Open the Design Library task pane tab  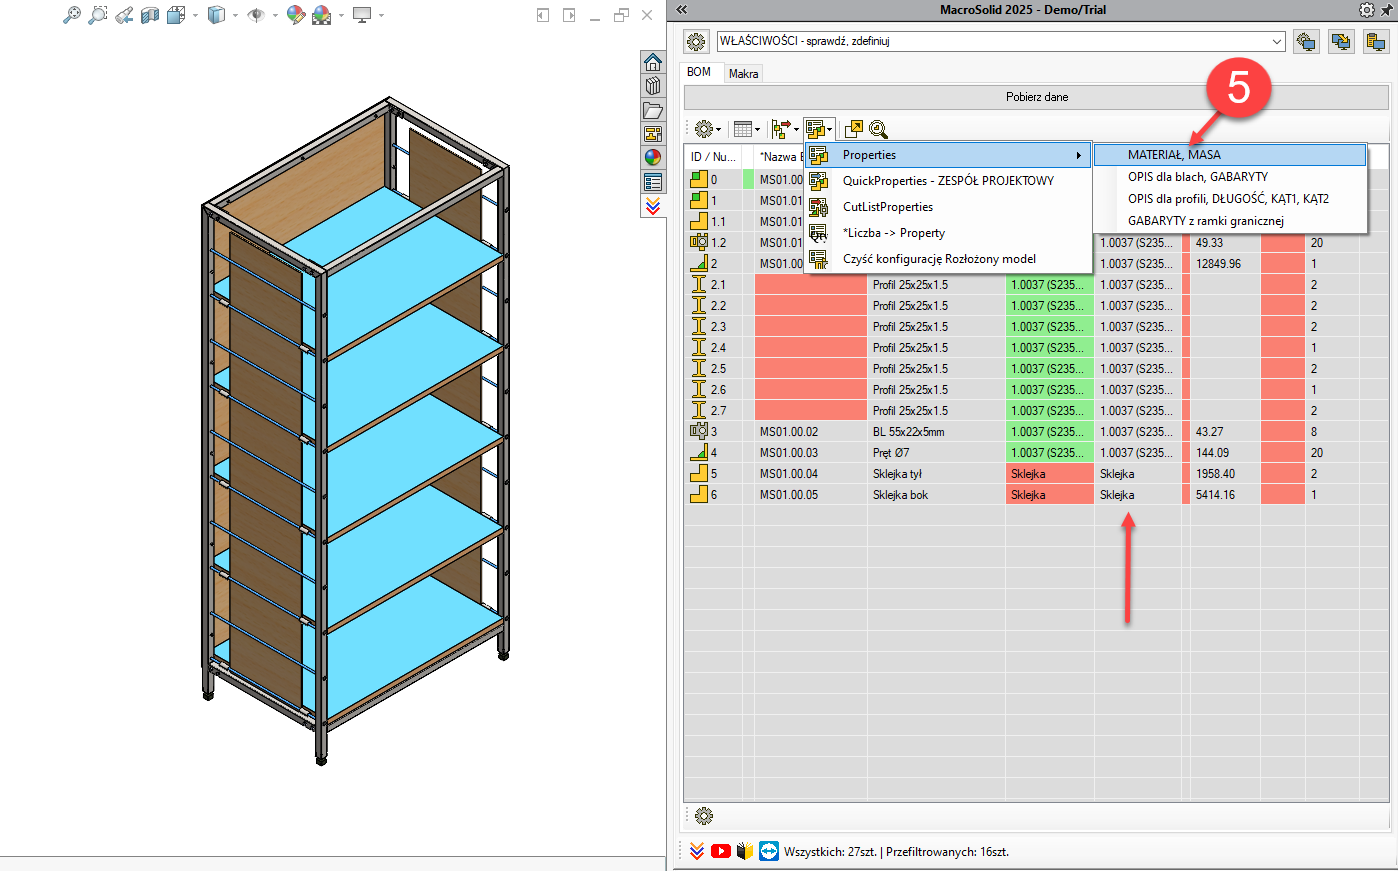pyautogui.click(x=653, y=86)
